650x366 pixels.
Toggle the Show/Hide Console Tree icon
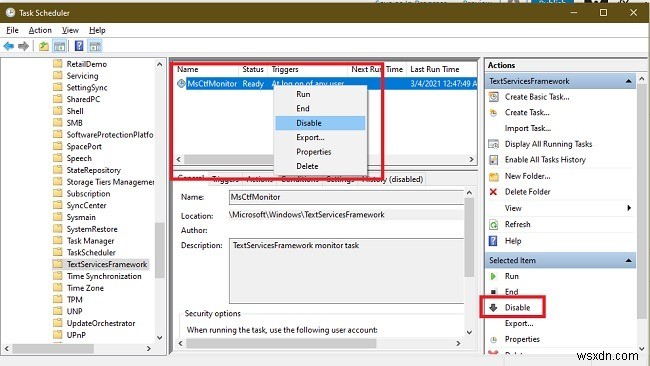(x=60, y=46)
